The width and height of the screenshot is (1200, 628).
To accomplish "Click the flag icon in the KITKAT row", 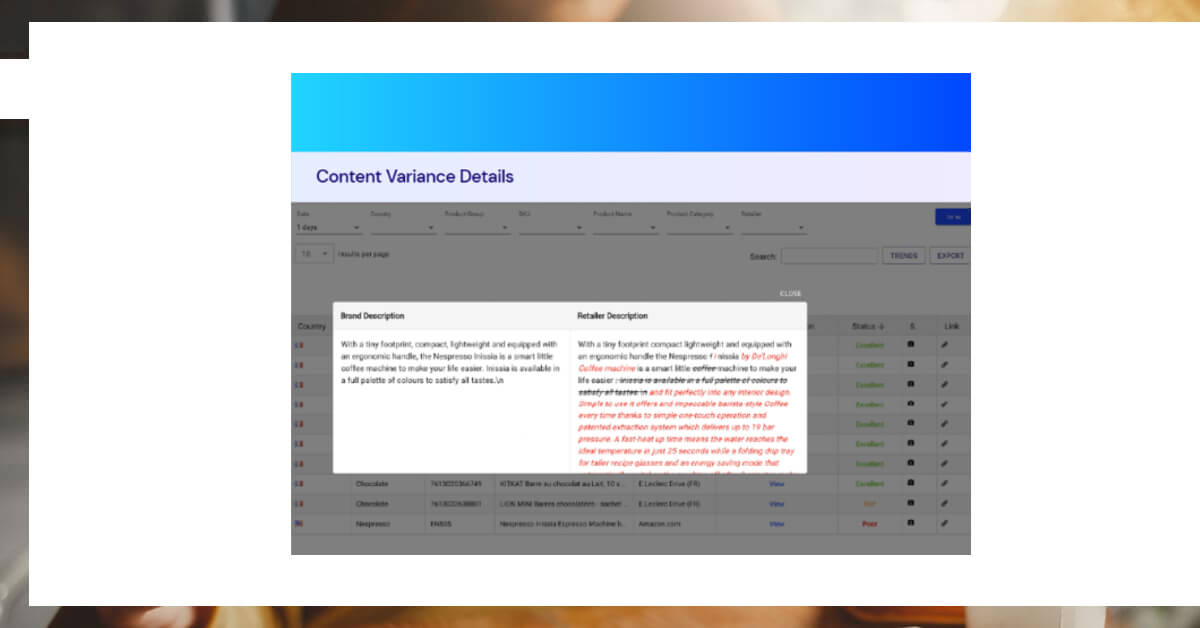I will (x=298, y=483).
